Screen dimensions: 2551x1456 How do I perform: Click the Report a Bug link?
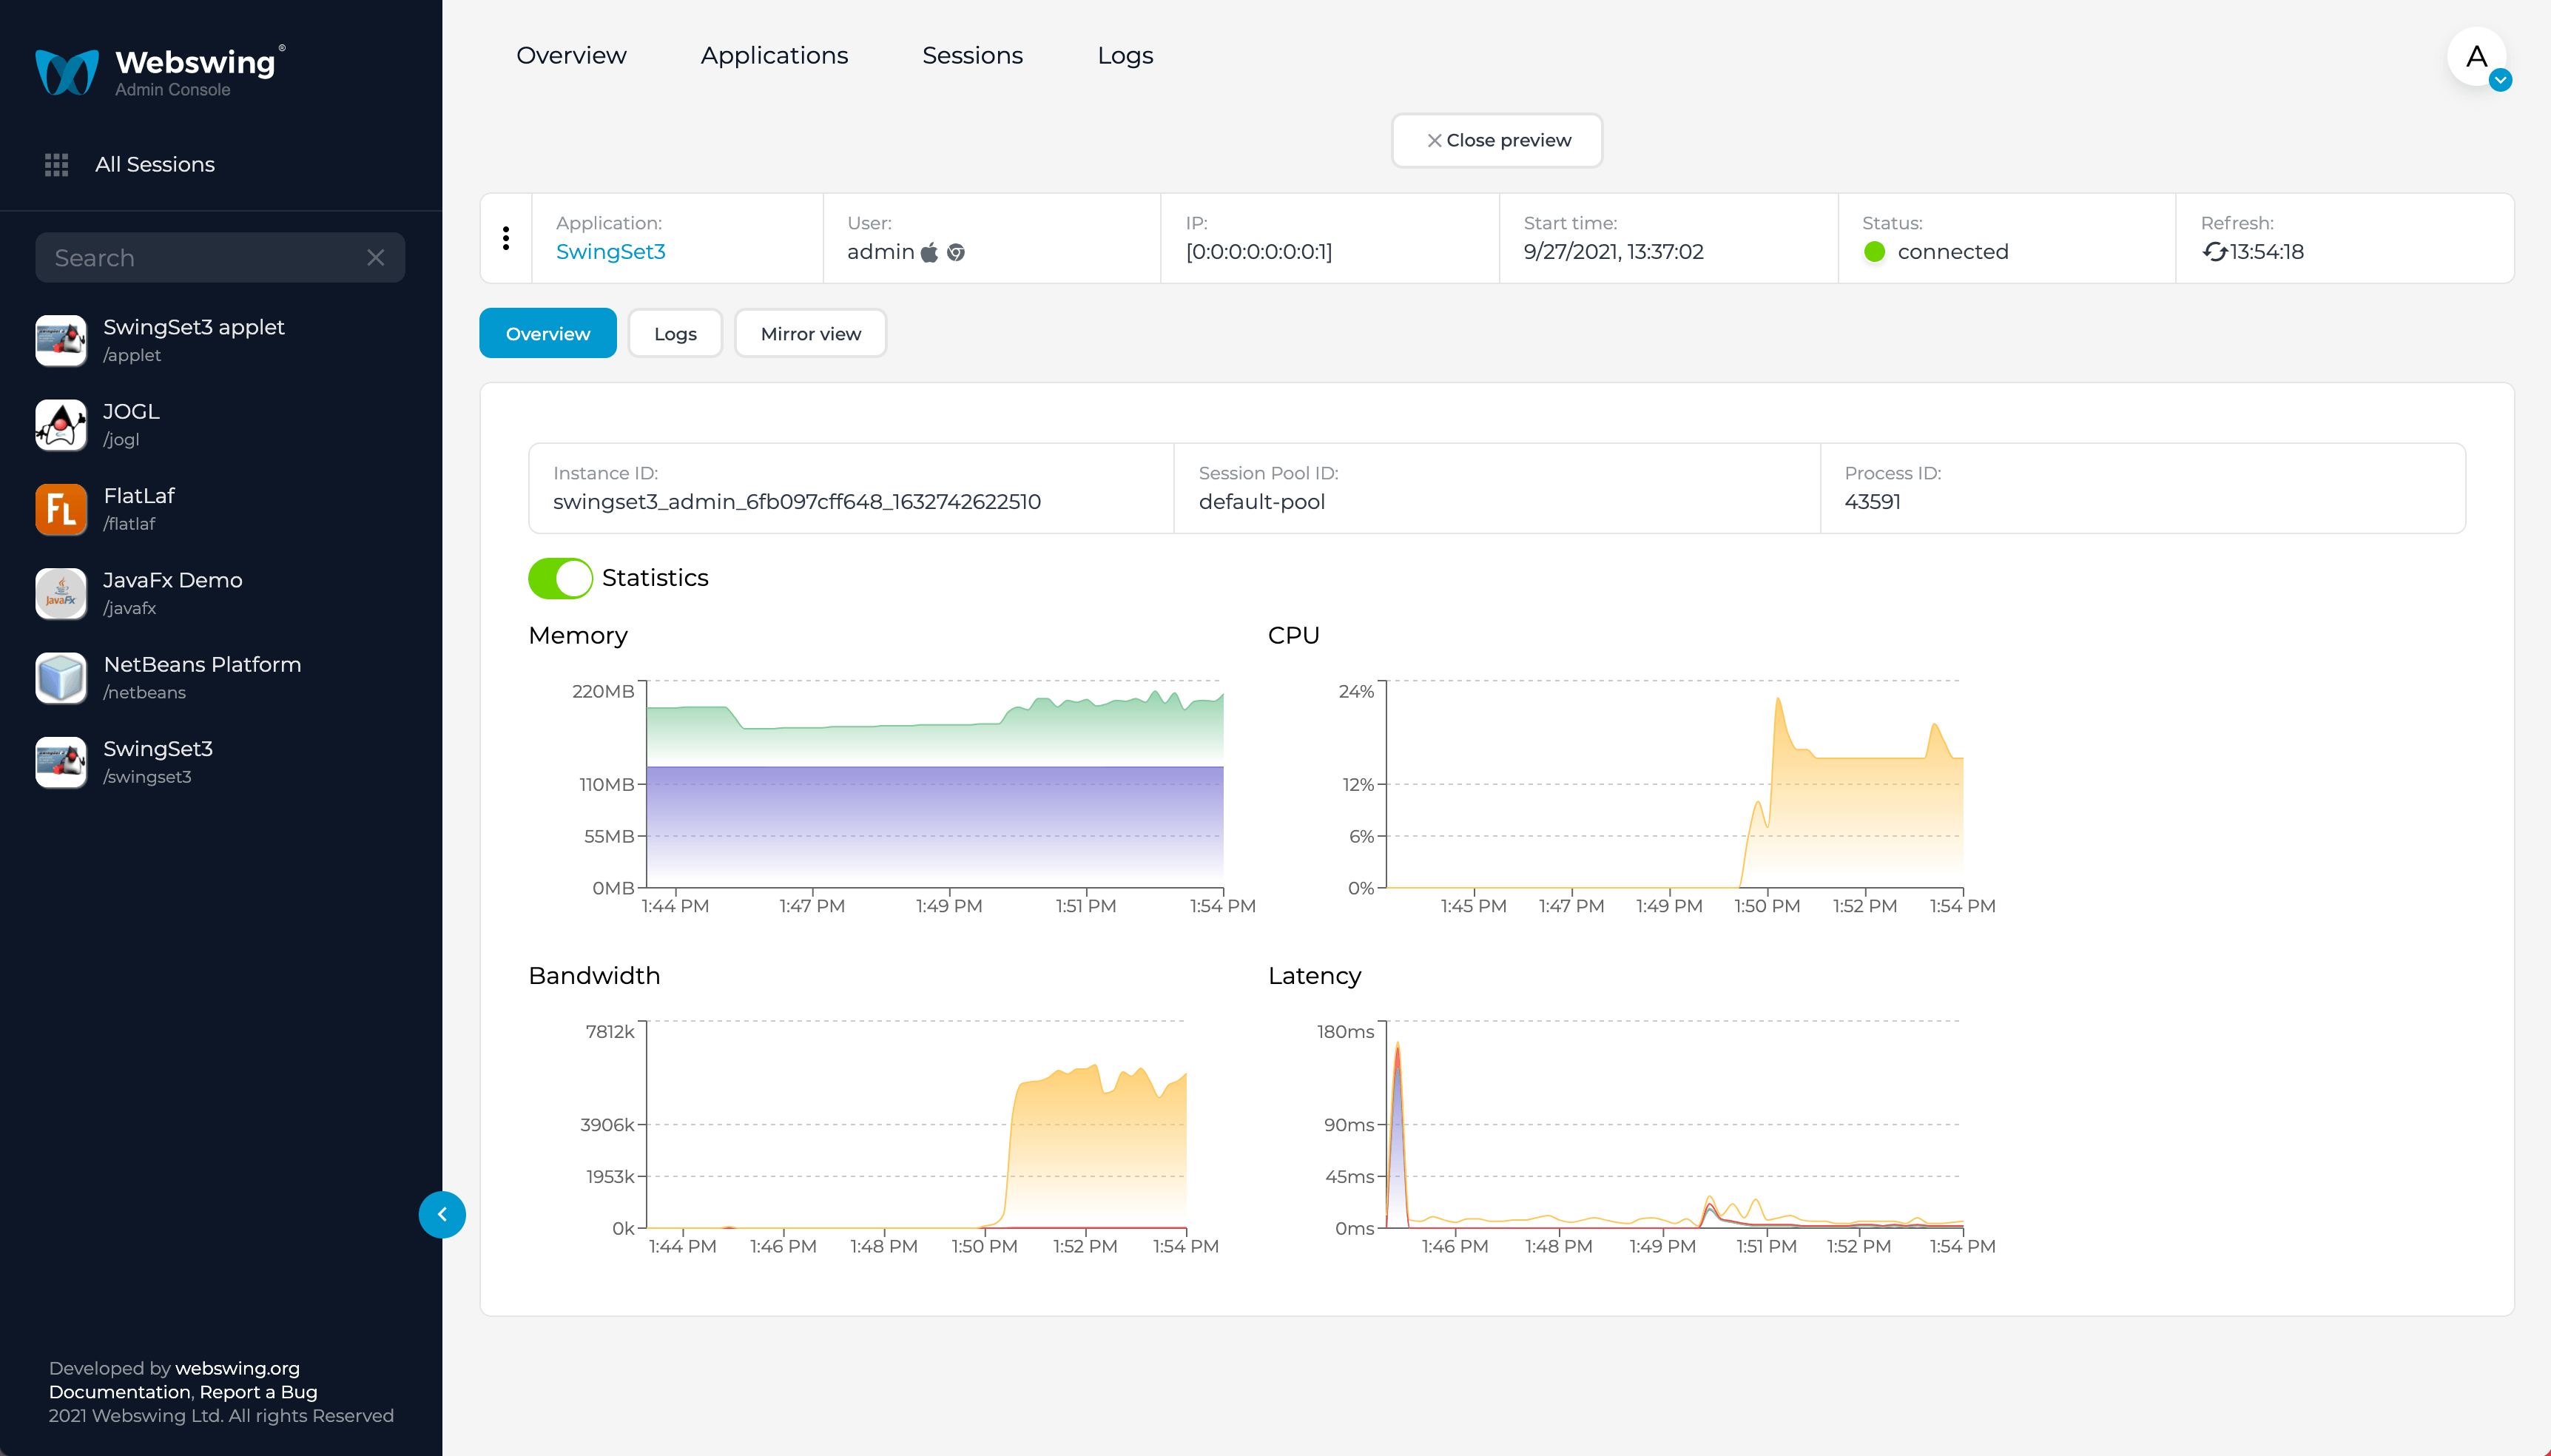[258, 1392]
